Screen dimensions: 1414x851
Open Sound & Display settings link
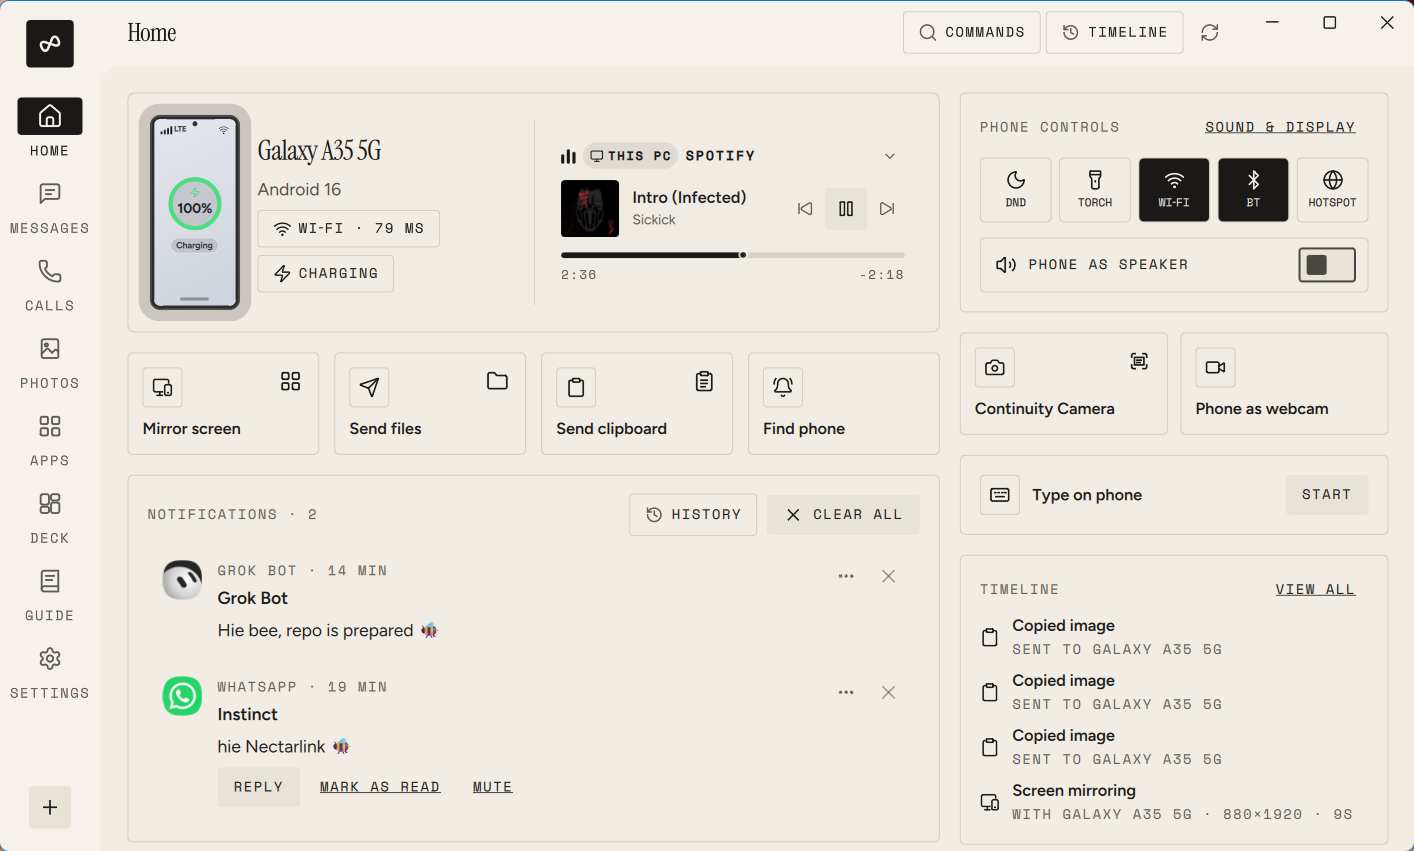pos(1280,127)
